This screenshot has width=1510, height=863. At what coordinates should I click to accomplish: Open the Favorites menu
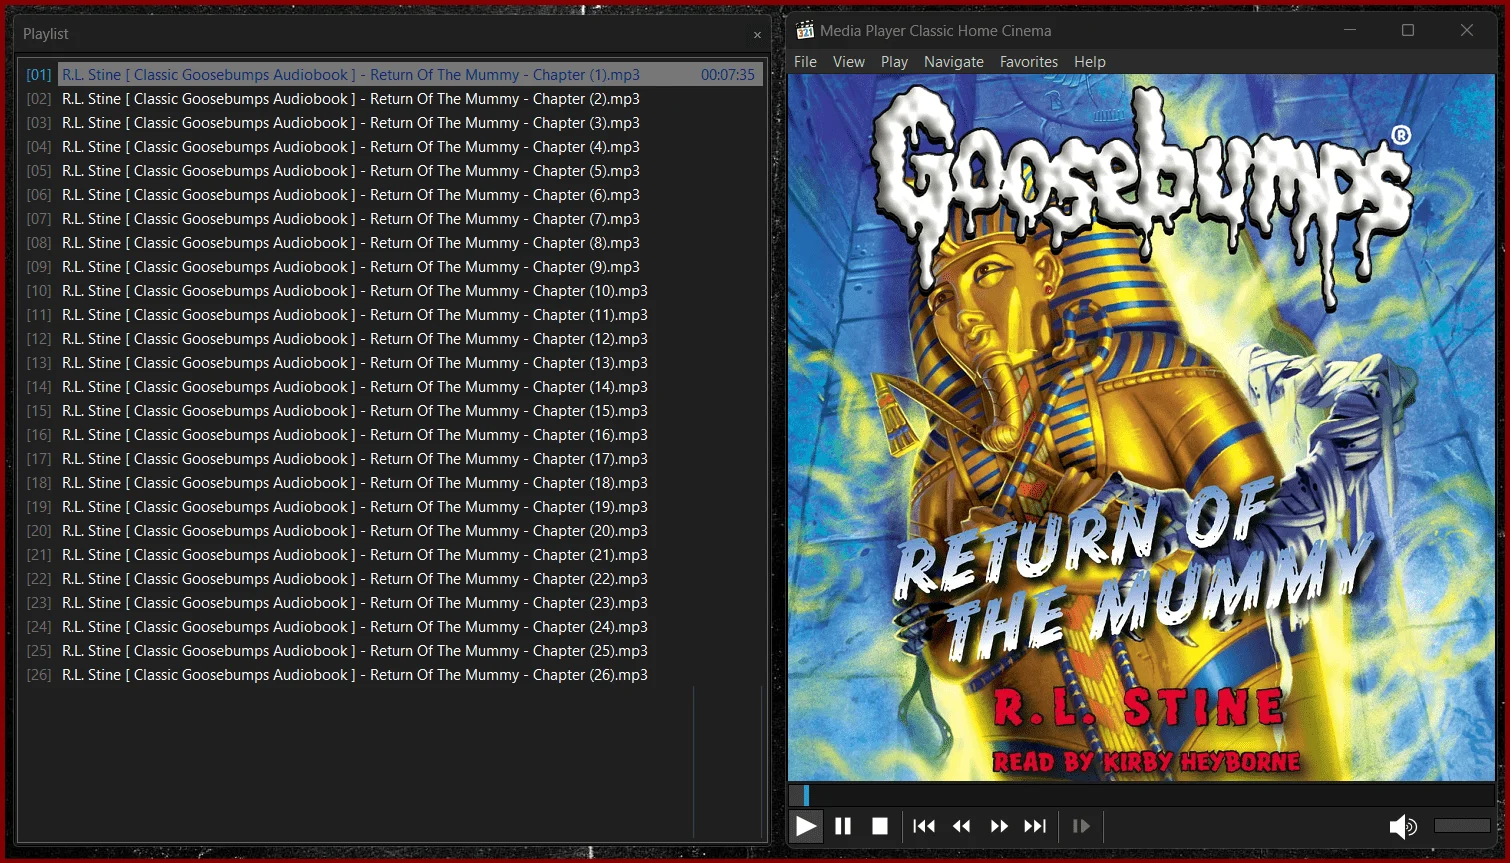1029,62
